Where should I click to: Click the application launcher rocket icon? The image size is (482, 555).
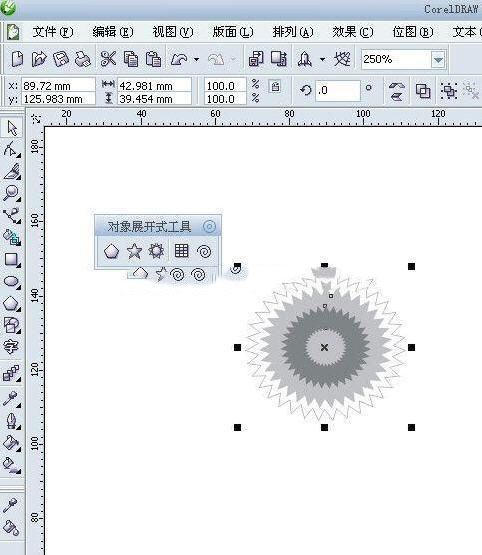click(x=305, y=59)
